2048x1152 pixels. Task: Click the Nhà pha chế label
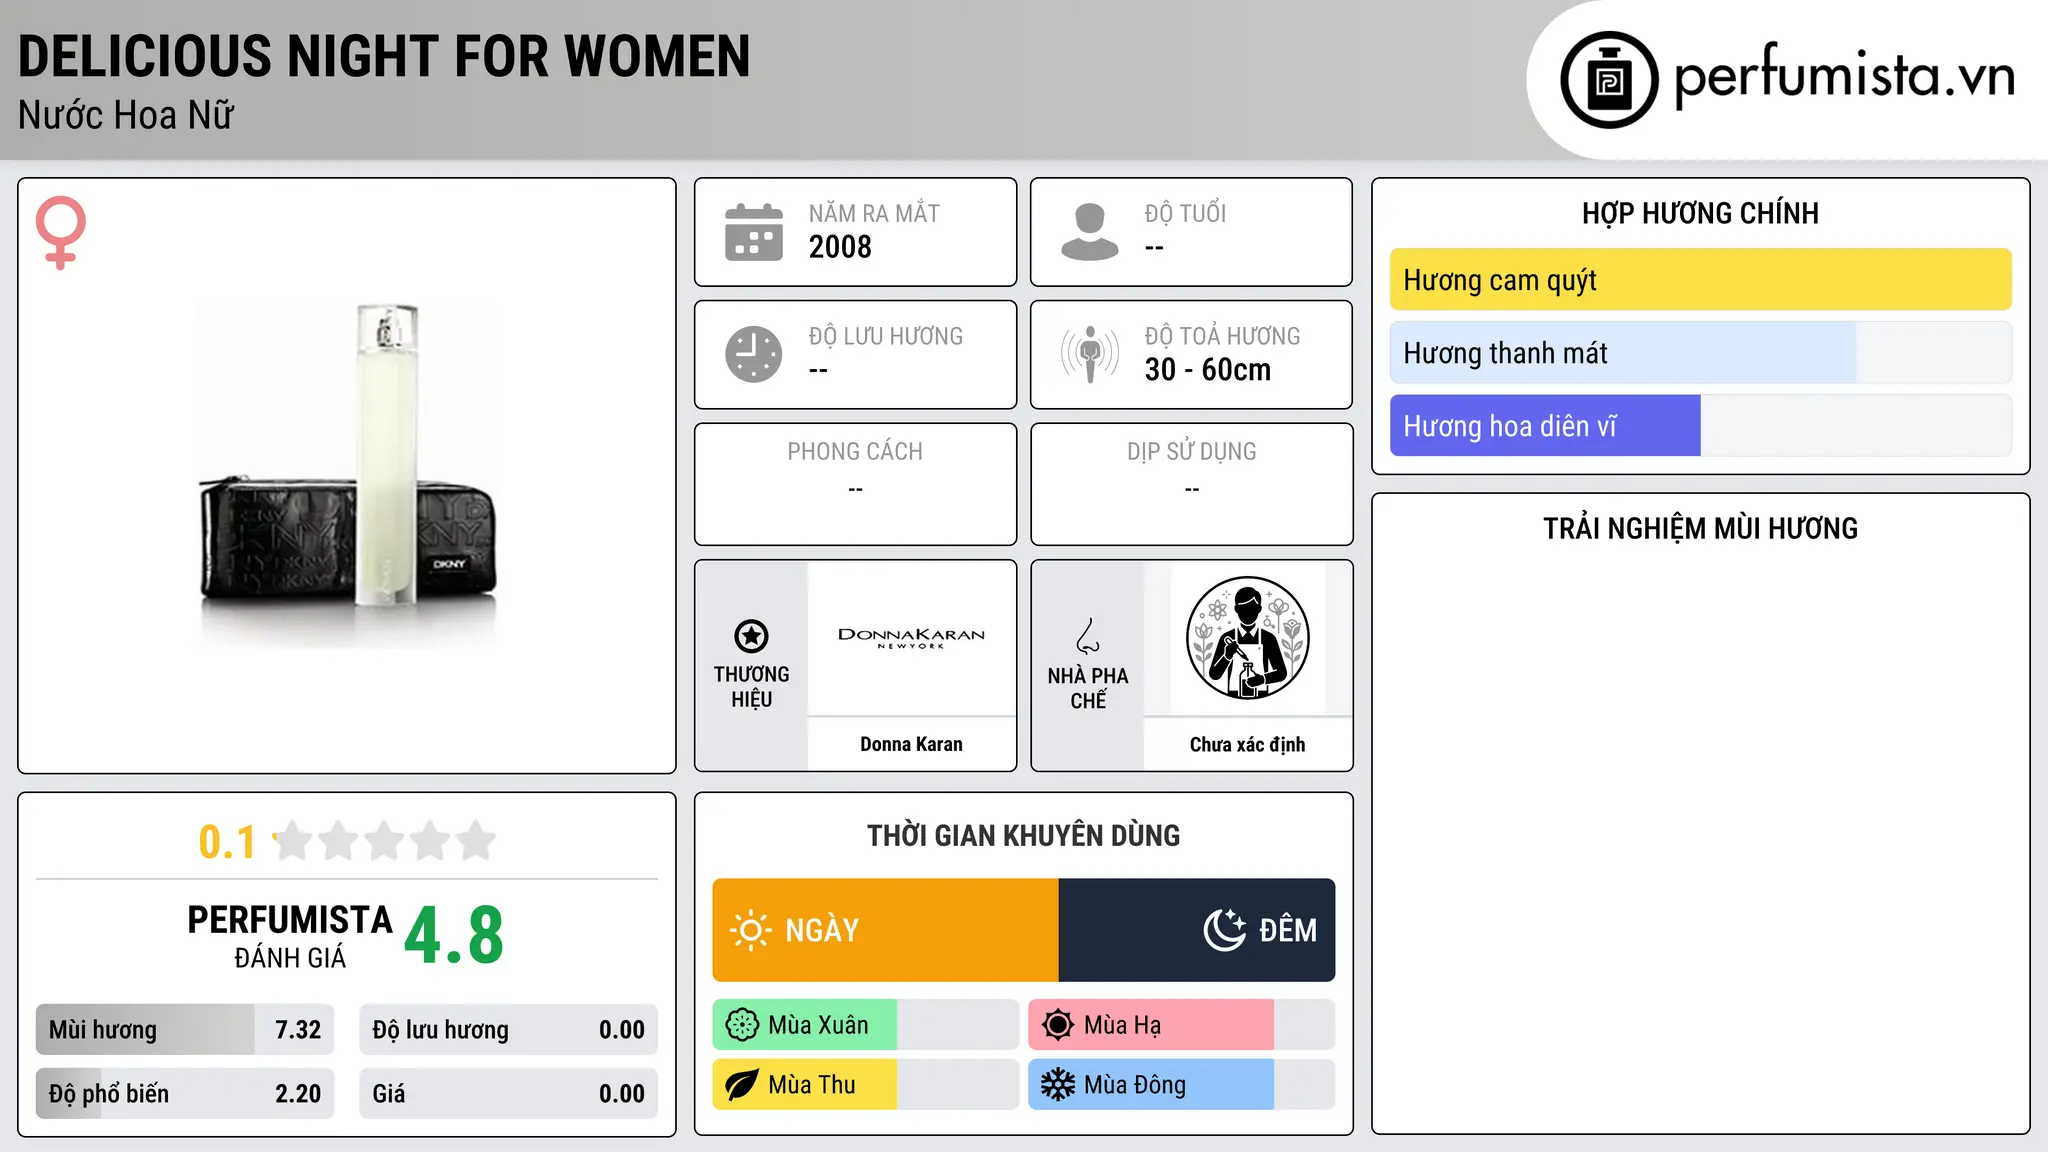click(1088, 688)
